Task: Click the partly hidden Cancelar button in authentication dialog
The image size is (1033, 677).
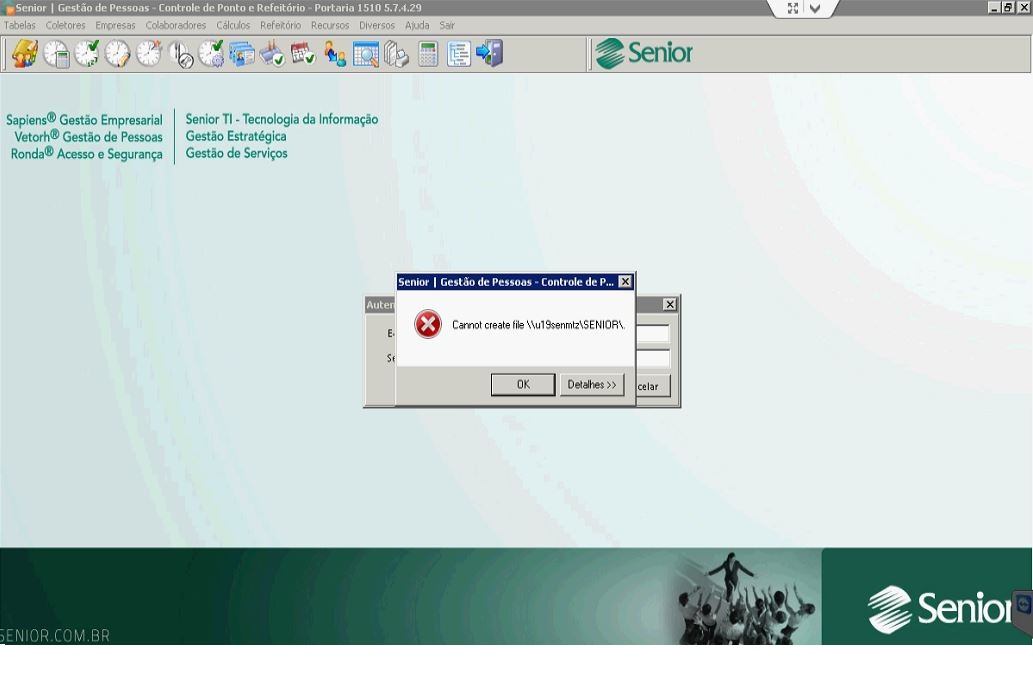Action: point(653,387)
